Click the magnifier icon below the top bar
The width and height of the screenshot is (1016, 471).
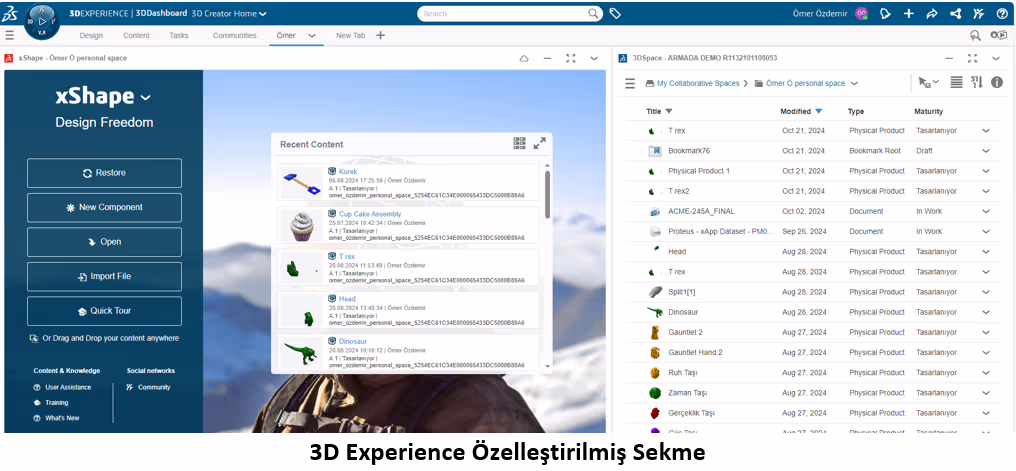pos(975,36)
